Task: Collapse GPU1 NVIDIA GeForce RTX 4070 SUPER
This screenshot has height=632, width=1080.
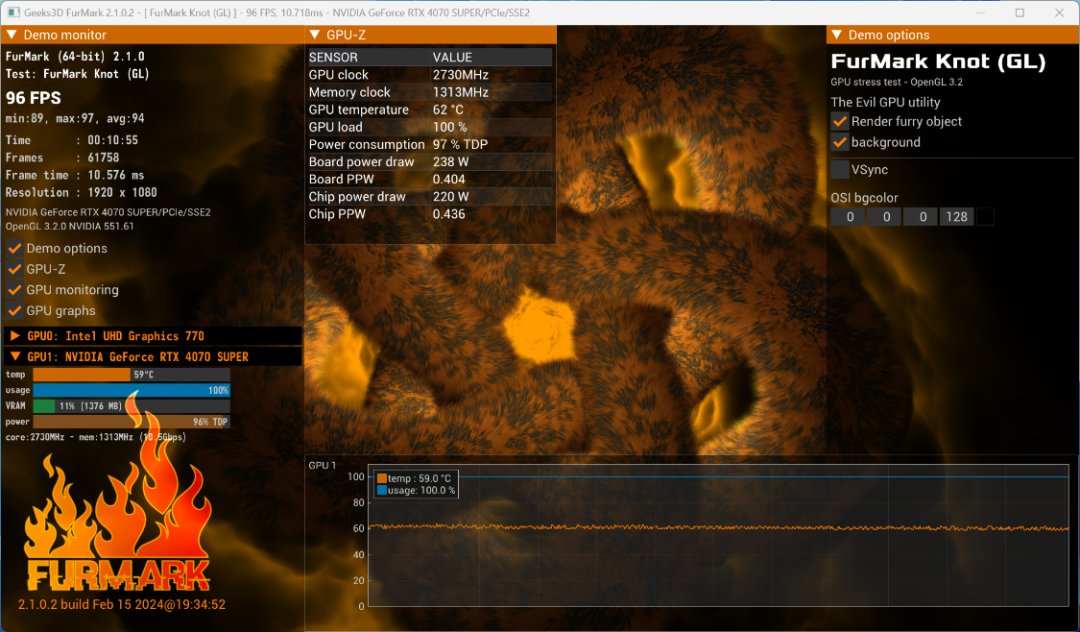Action: click(x=14, y=357)
